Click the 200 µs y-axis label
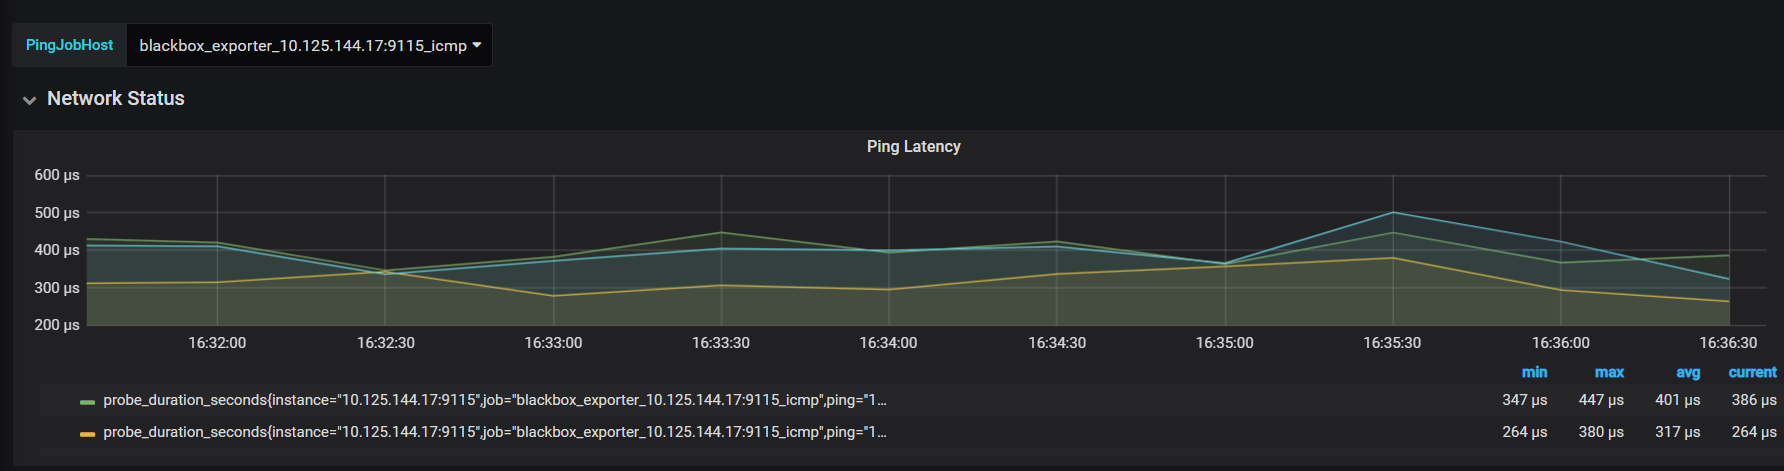Image resolution: width=1784 pixels, height=471 pixels. pos(57,325)
